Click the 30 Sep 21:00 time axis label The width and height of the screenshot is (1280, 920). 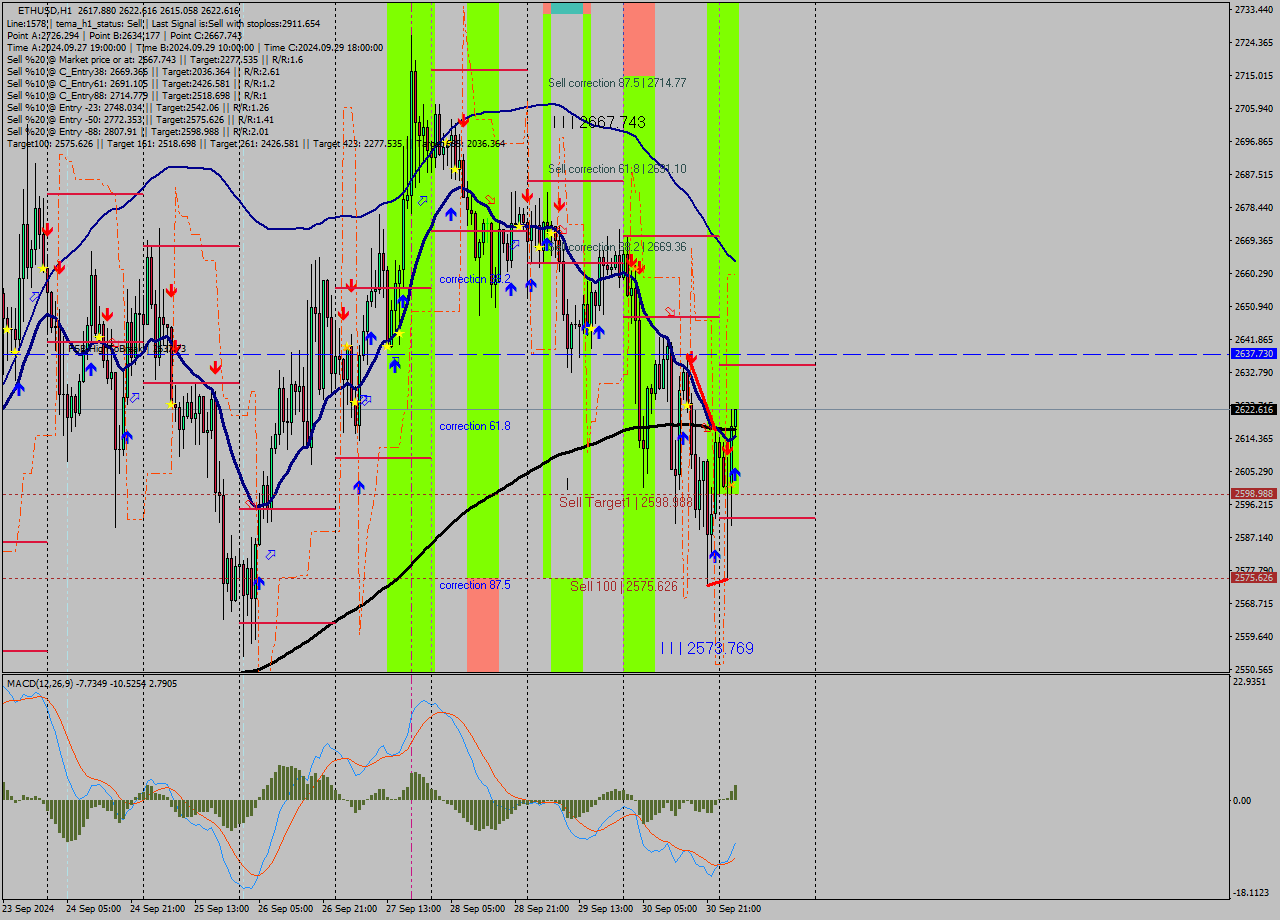pos(732,908)
